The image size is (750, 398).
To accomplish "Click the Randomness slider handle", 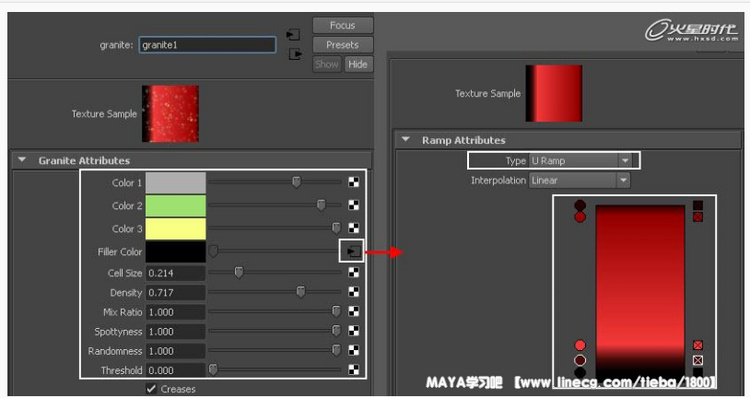I will (x=336, y=350).
